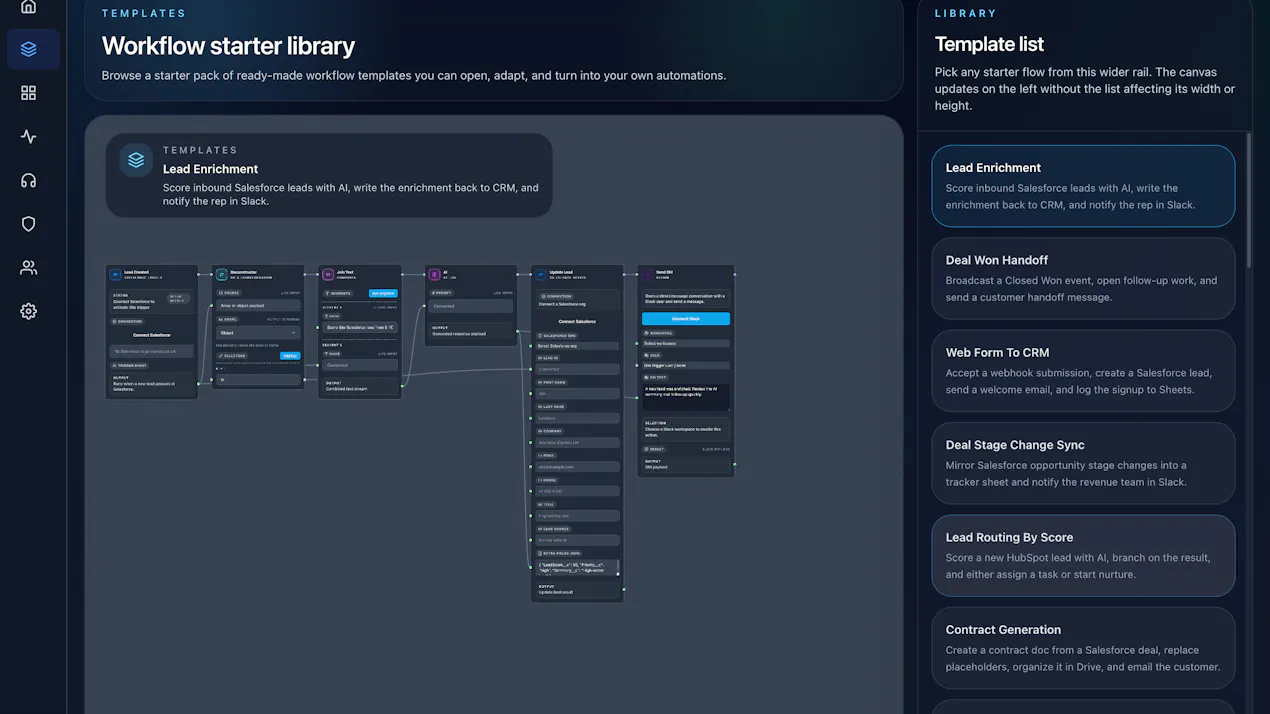Image resolution: width=1270 pixels, height=714 pixels.
Task: Select the Contract Generation template
Action: click(1083, 648)
